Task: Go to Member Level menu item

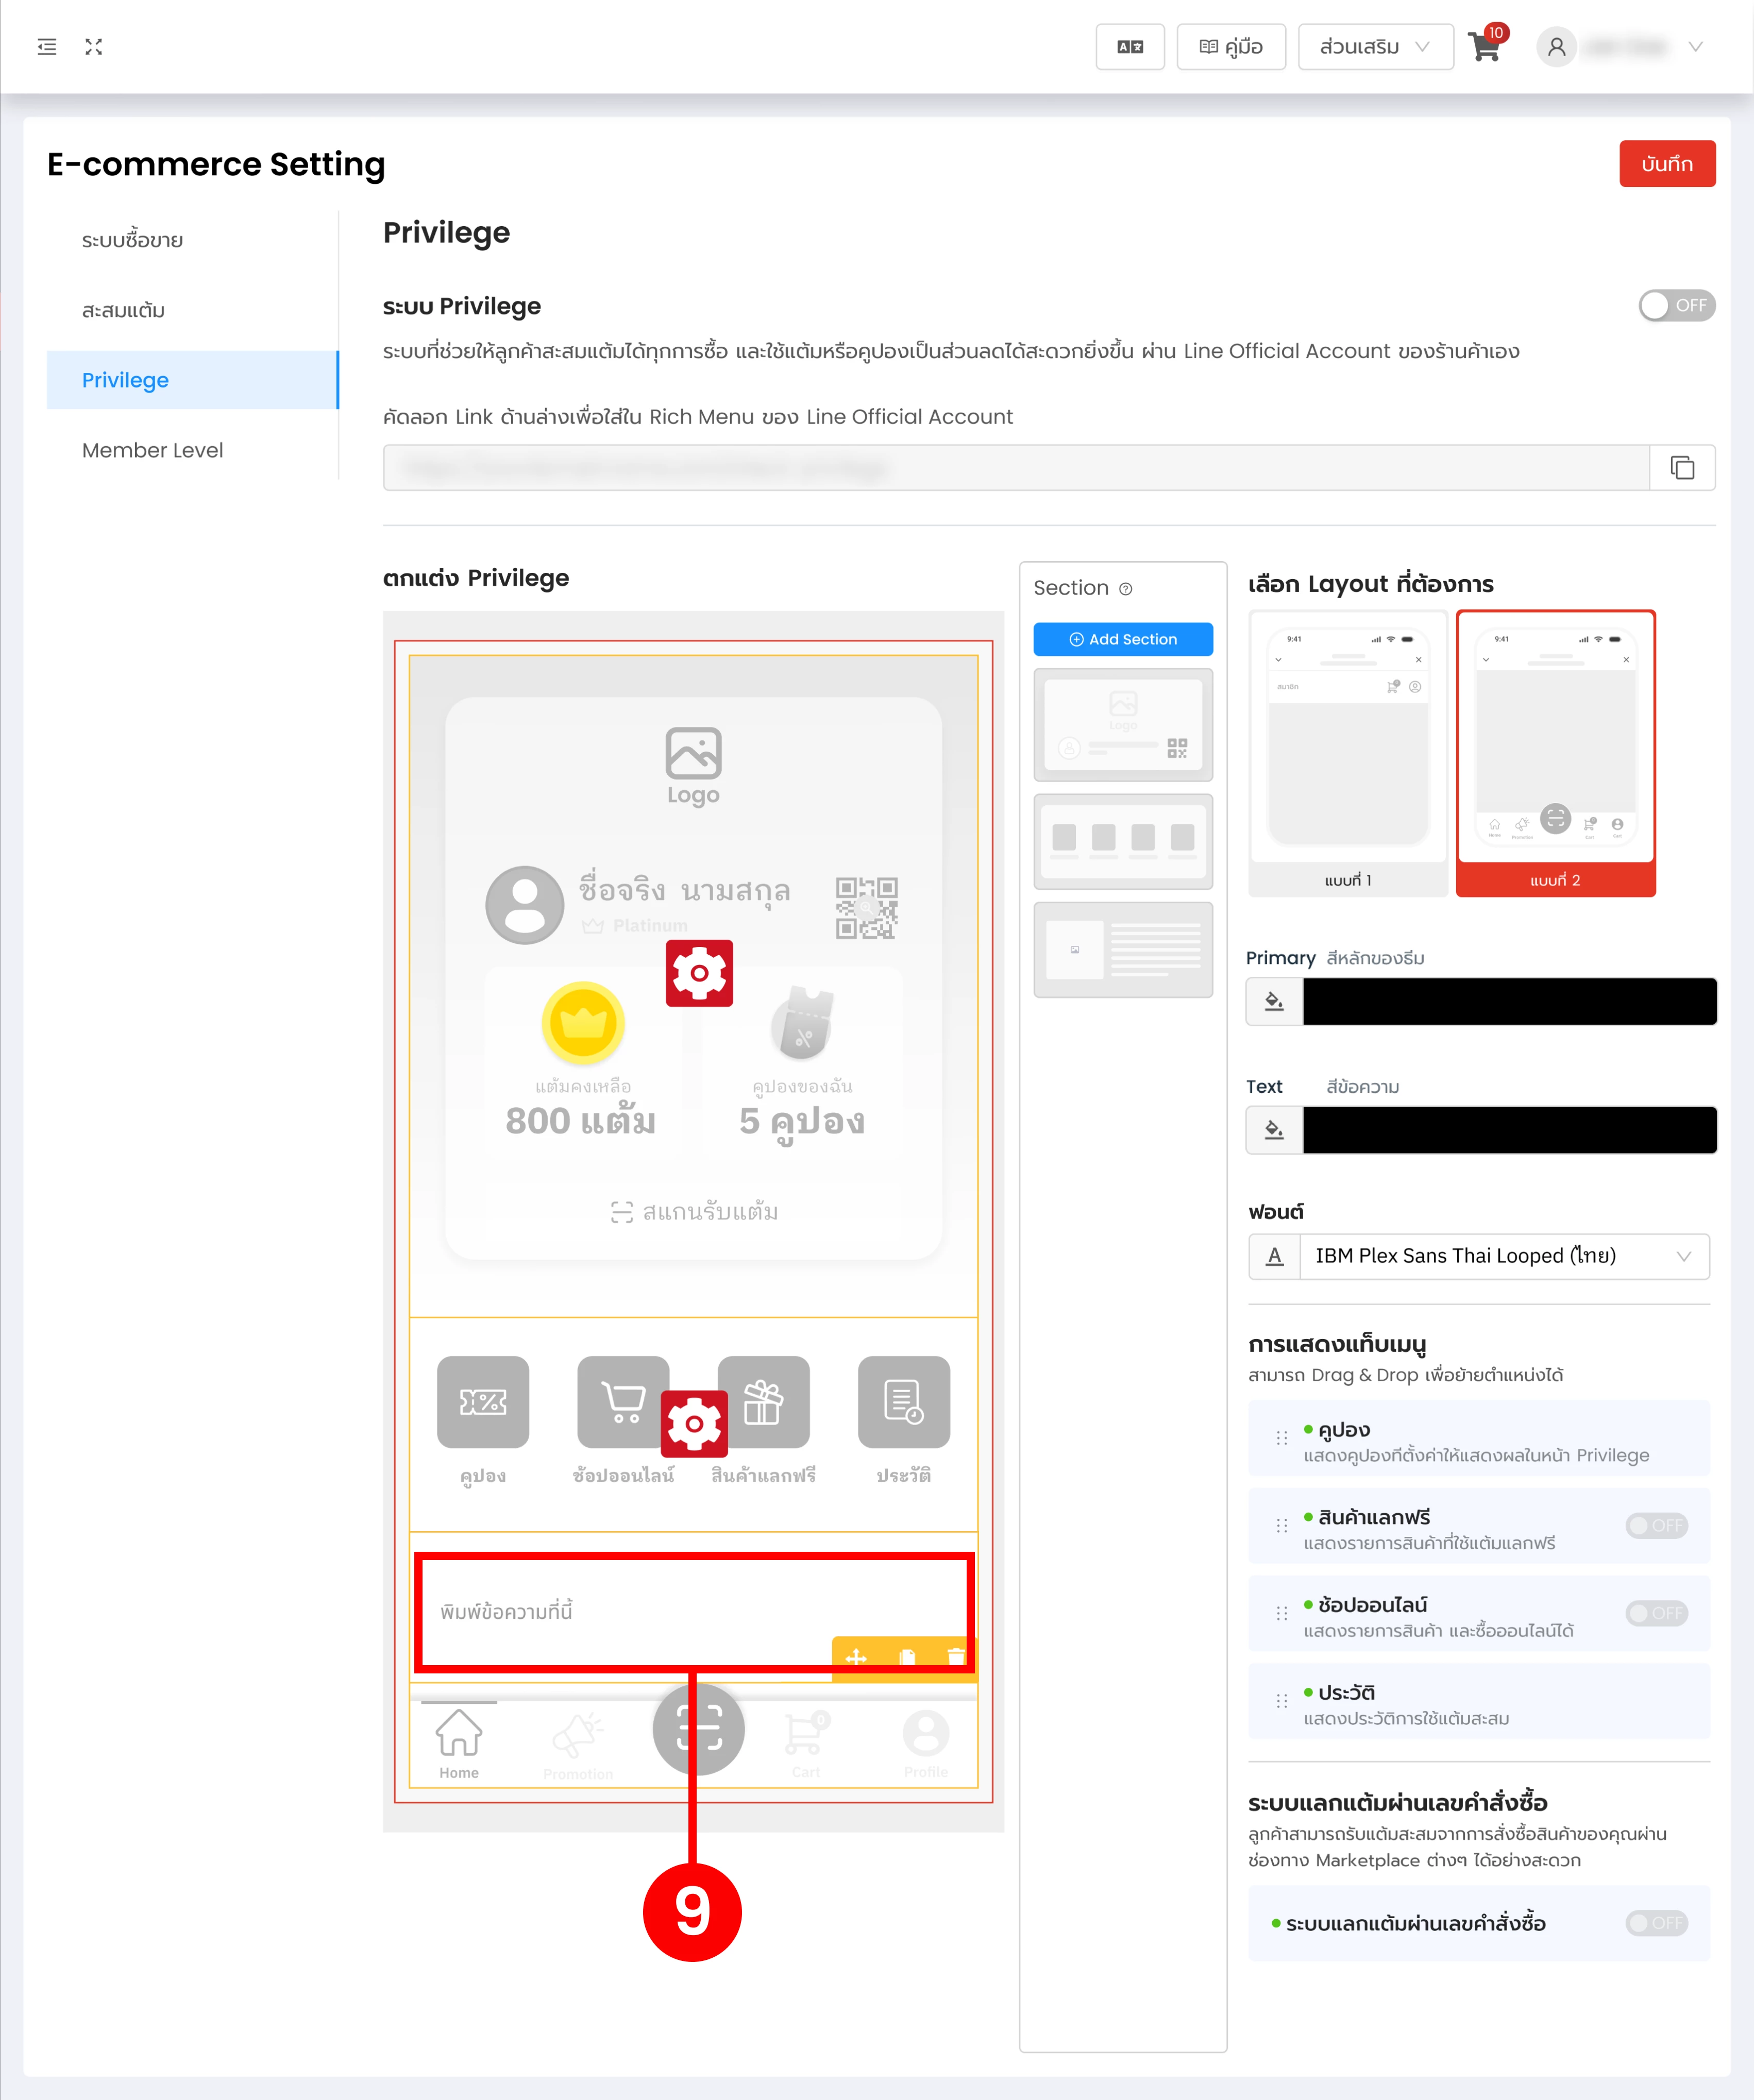Action: click(x=153, y=450)
